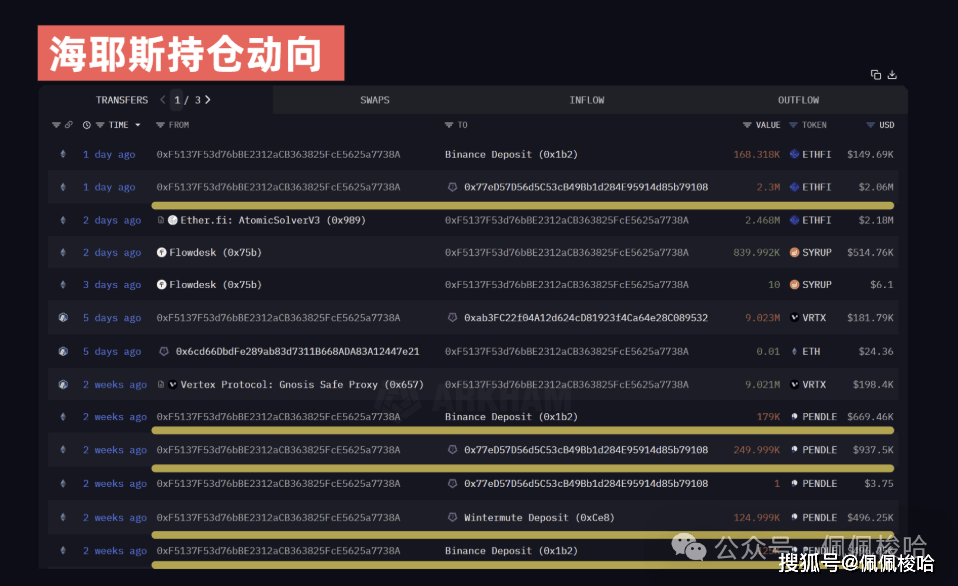Open the FROM column filter
Viewport: 958px width, 586px height.
click(161, 125)
